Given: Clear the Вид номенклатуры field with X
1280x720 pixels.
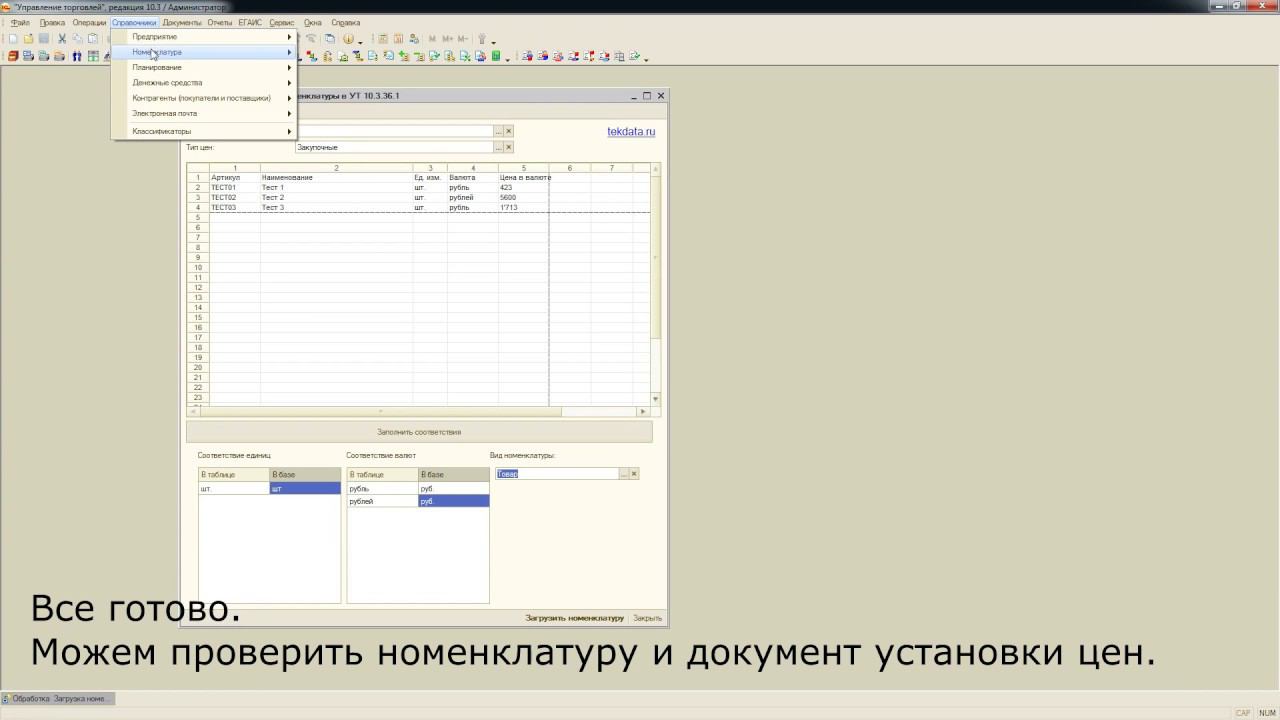Looking at the screenshot, I should click(634, 474).
